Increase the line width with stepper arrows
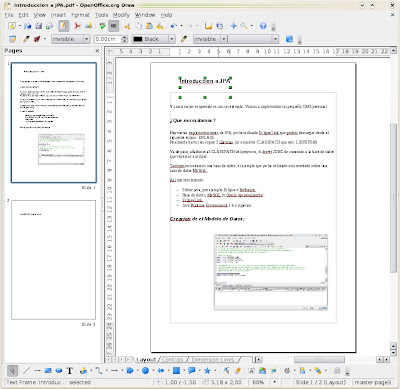Image resolution: width=400 pixels, height=389 pixels. click(125, 37)
